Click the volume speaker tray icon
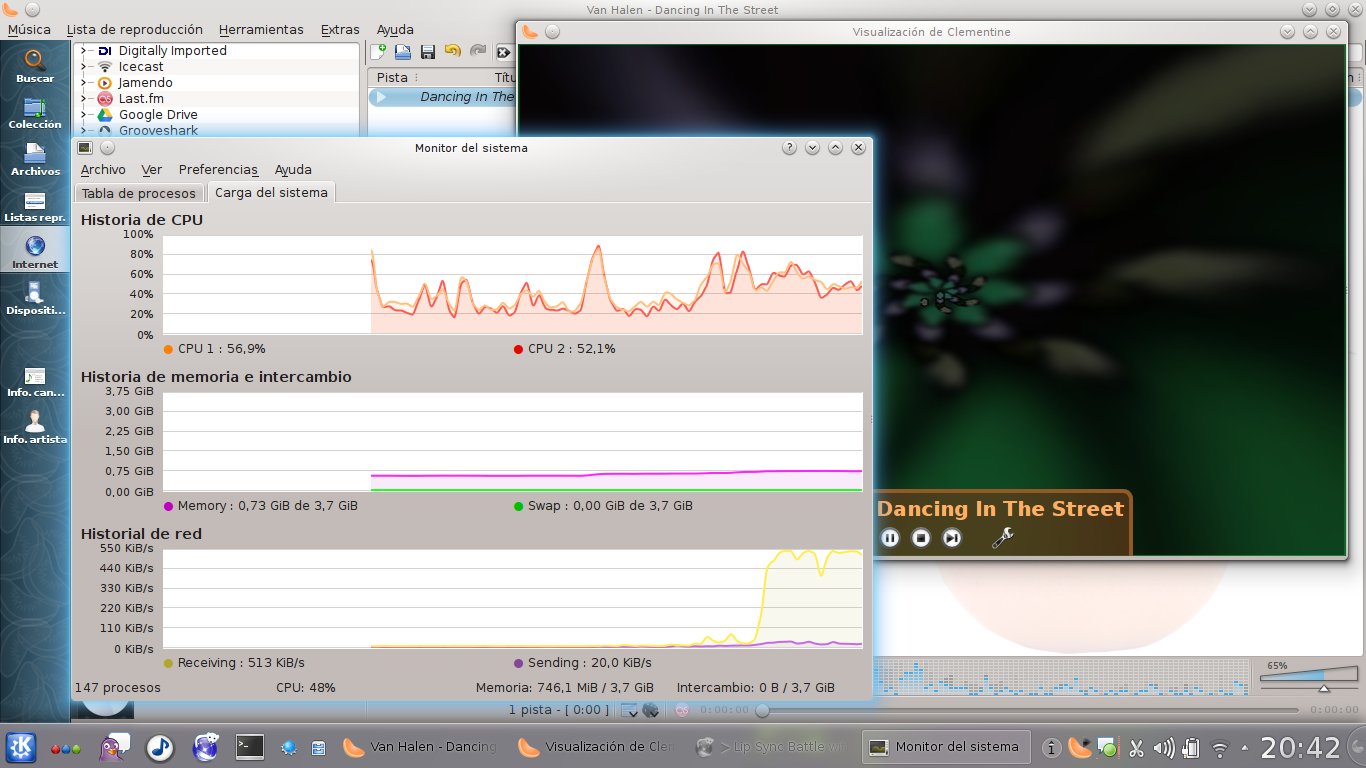The height and width of the screenshot is (768, 1366). point(1164,747)
